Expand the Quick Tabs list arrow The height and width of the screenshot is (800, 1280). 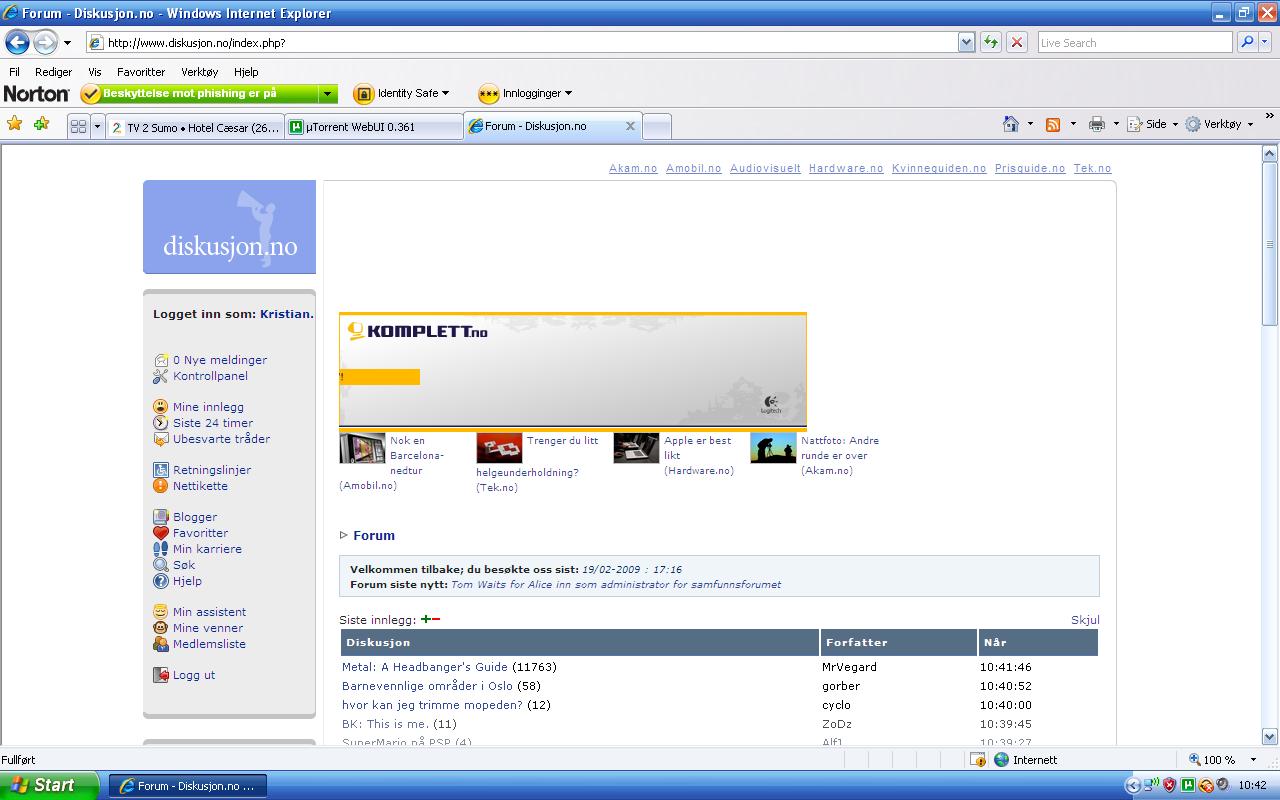(x=97, y=126)
